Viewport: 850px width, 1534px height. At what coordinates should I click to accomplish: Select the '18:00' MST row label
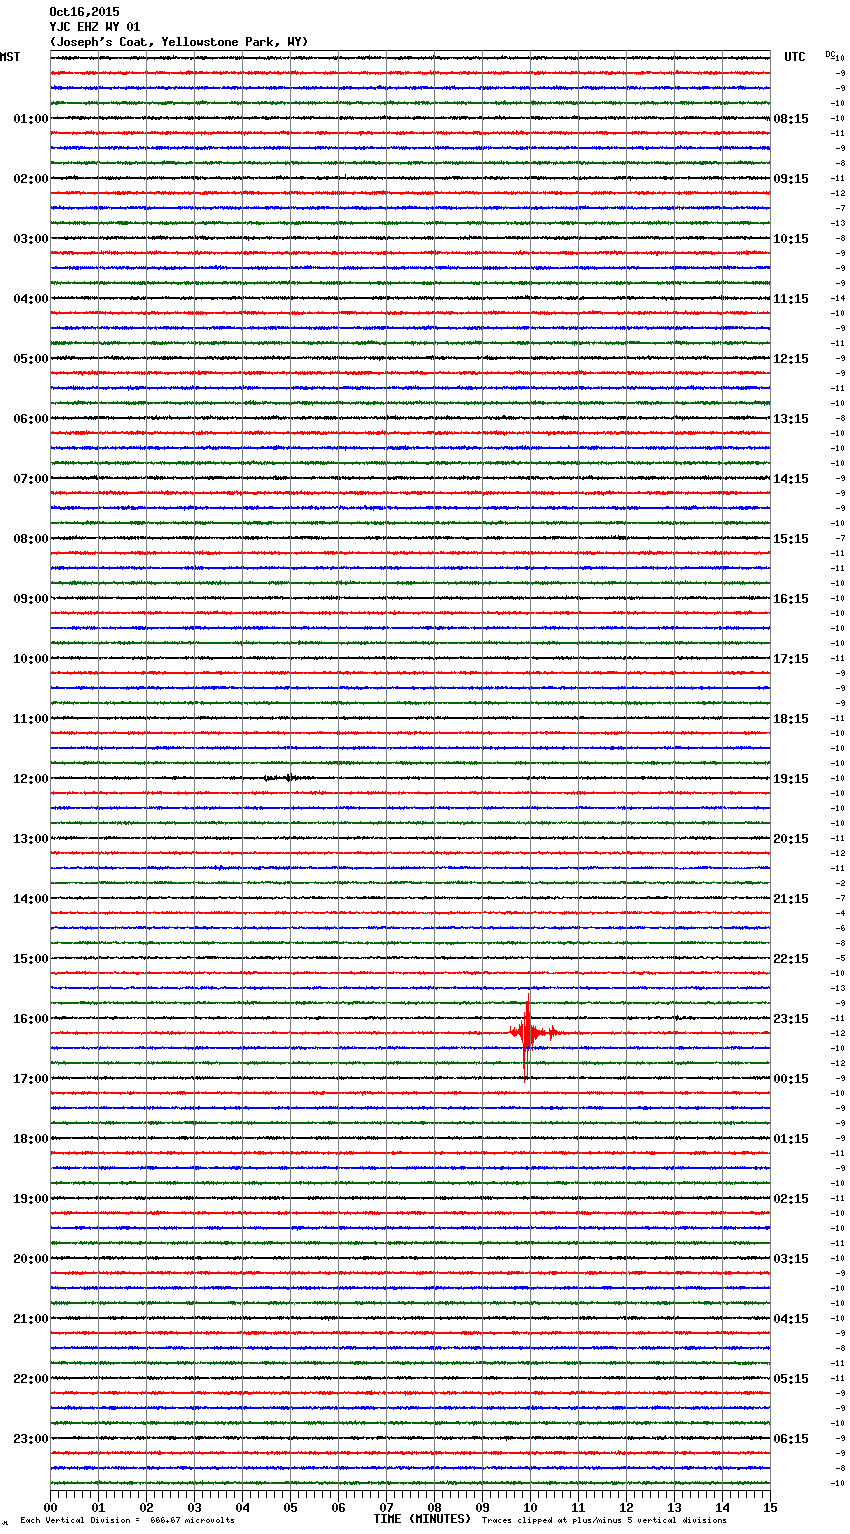31,1139
